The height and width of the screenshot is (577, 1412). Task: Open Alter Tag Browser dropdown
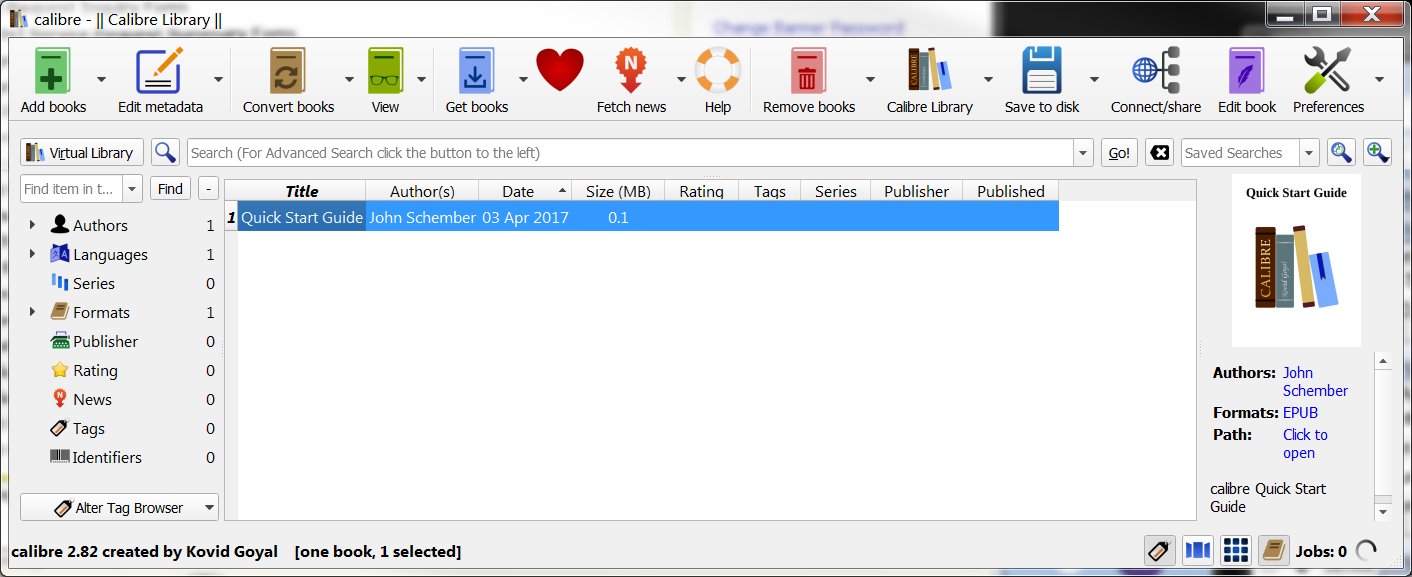click(119, 507)
